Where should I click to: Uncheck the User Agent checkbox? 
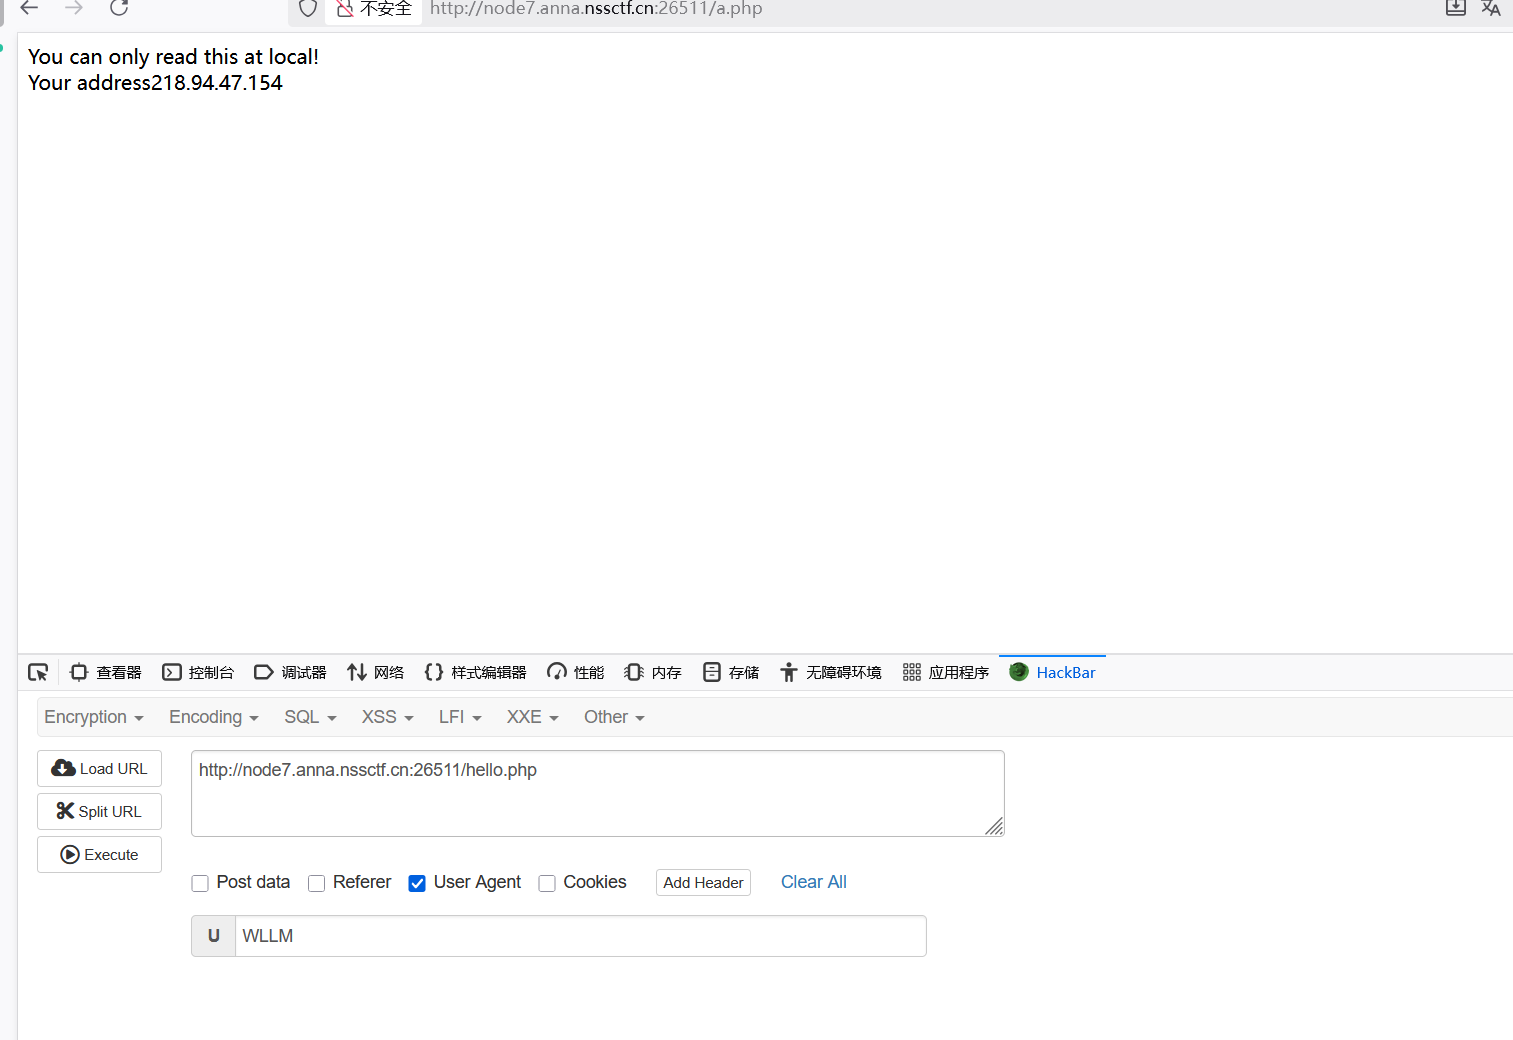(x=417, y=883)
